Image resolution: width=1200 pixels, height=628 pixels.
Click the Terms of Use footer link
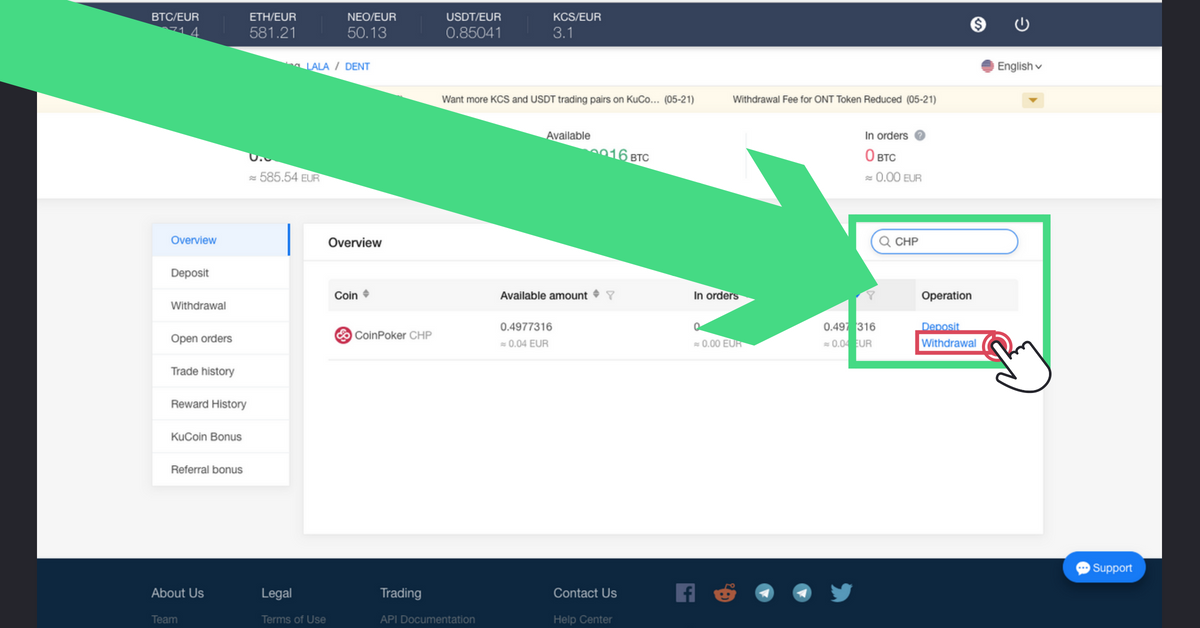tap(293, 620)
